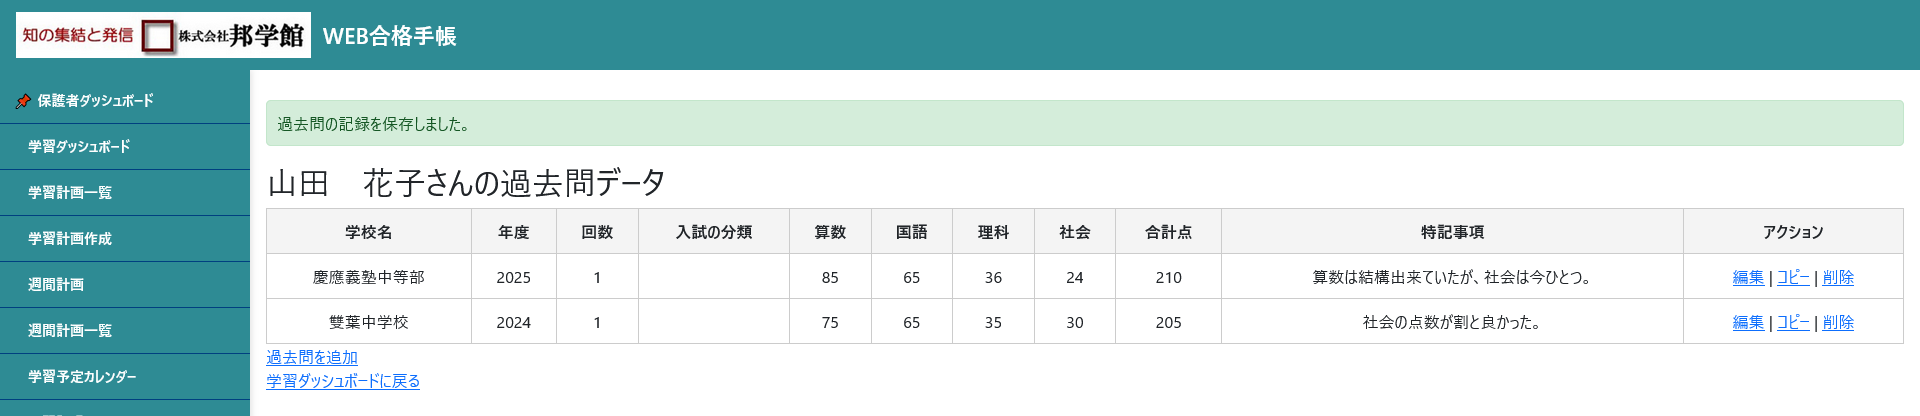Screen dimensions: 1920x416
Task: Open 学習計画作成 sidebar item
Action: (70, 239)
